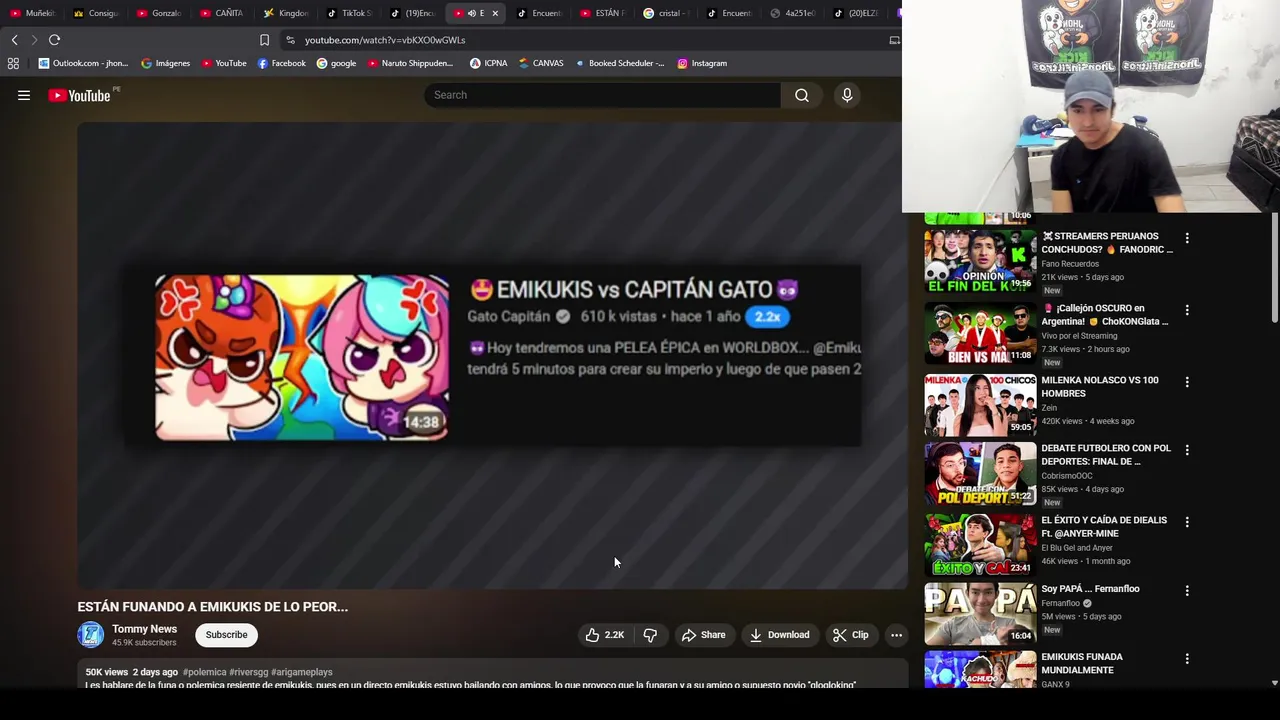1280x720 pixels.
Task: Click the #polemica hashtag
Action: coord(204,672)
